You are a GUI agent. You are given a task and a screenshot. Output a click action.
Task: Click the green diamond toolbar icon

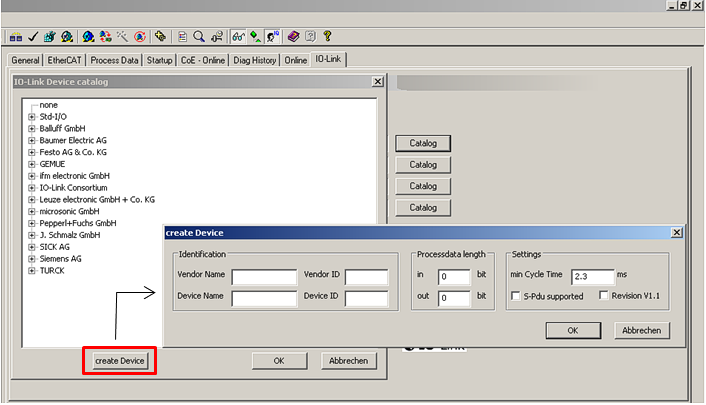coord(255,36)
